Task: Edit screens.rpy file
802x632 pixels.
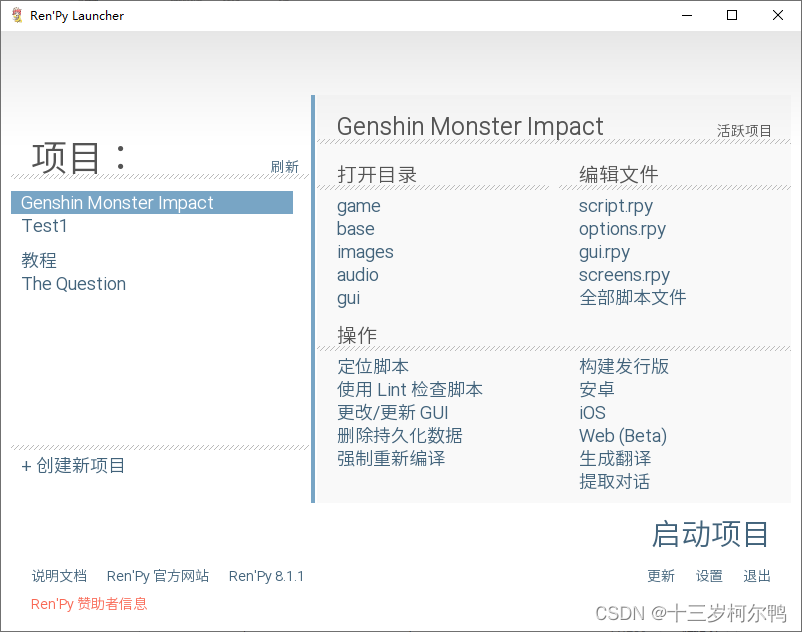Action: (625, 275)
